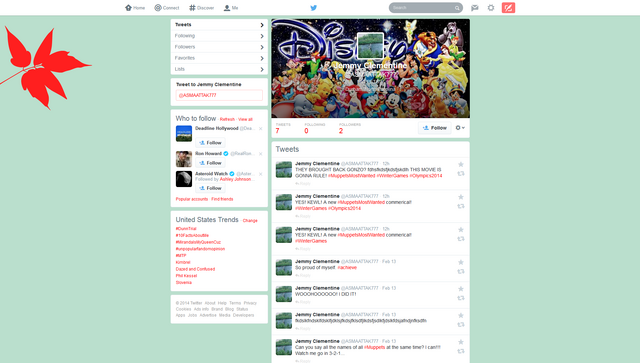This screenshot has width=640, height=363.
Task: Open the Developers footer link
Action: point(243,315)
